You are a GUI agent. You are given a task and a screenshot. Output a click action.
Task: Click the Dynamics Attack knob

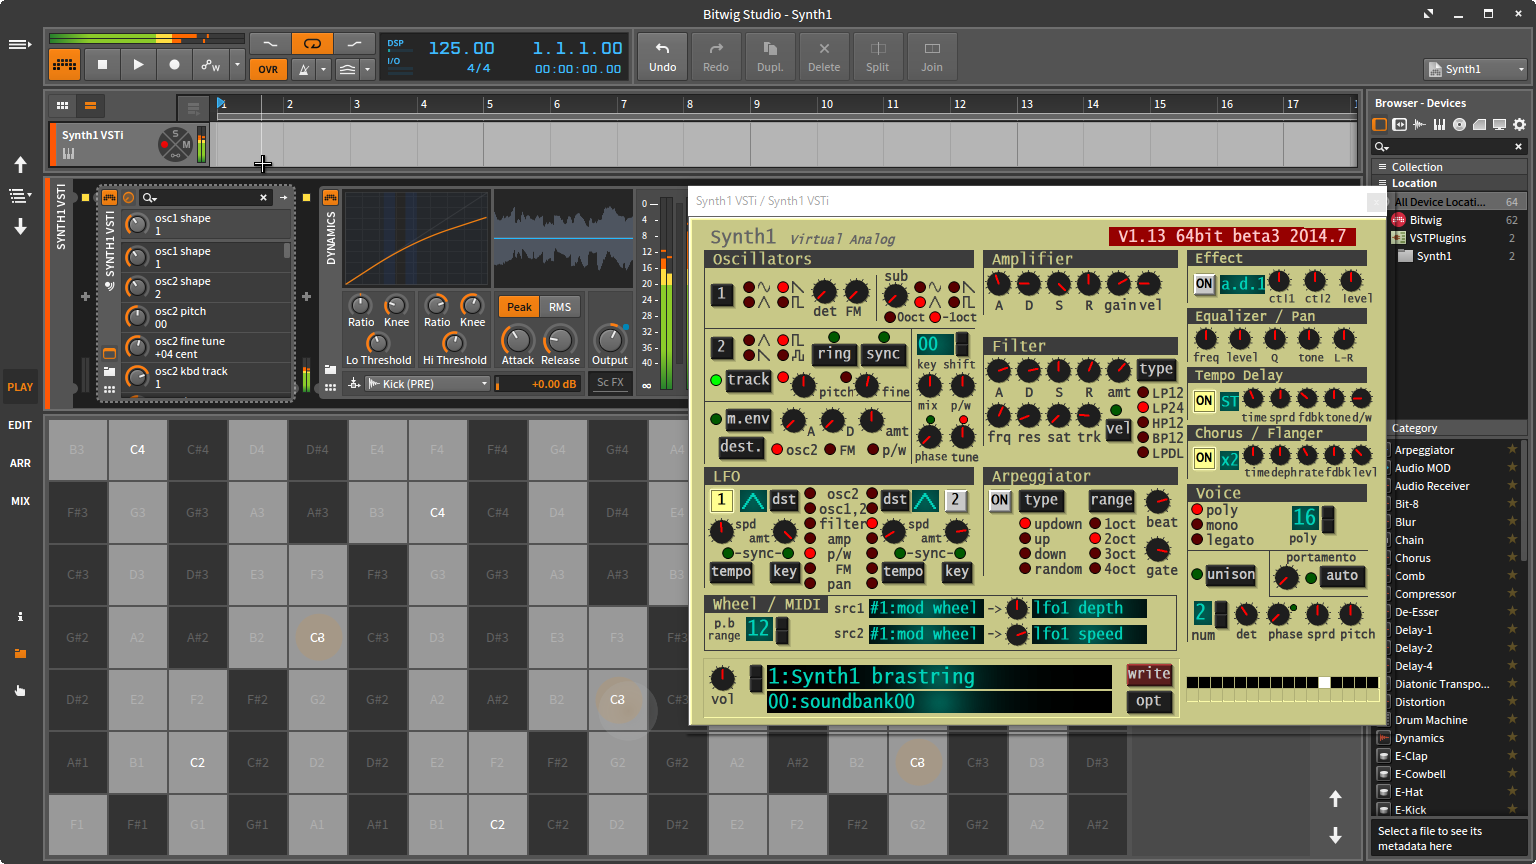(x=517, y=340)
